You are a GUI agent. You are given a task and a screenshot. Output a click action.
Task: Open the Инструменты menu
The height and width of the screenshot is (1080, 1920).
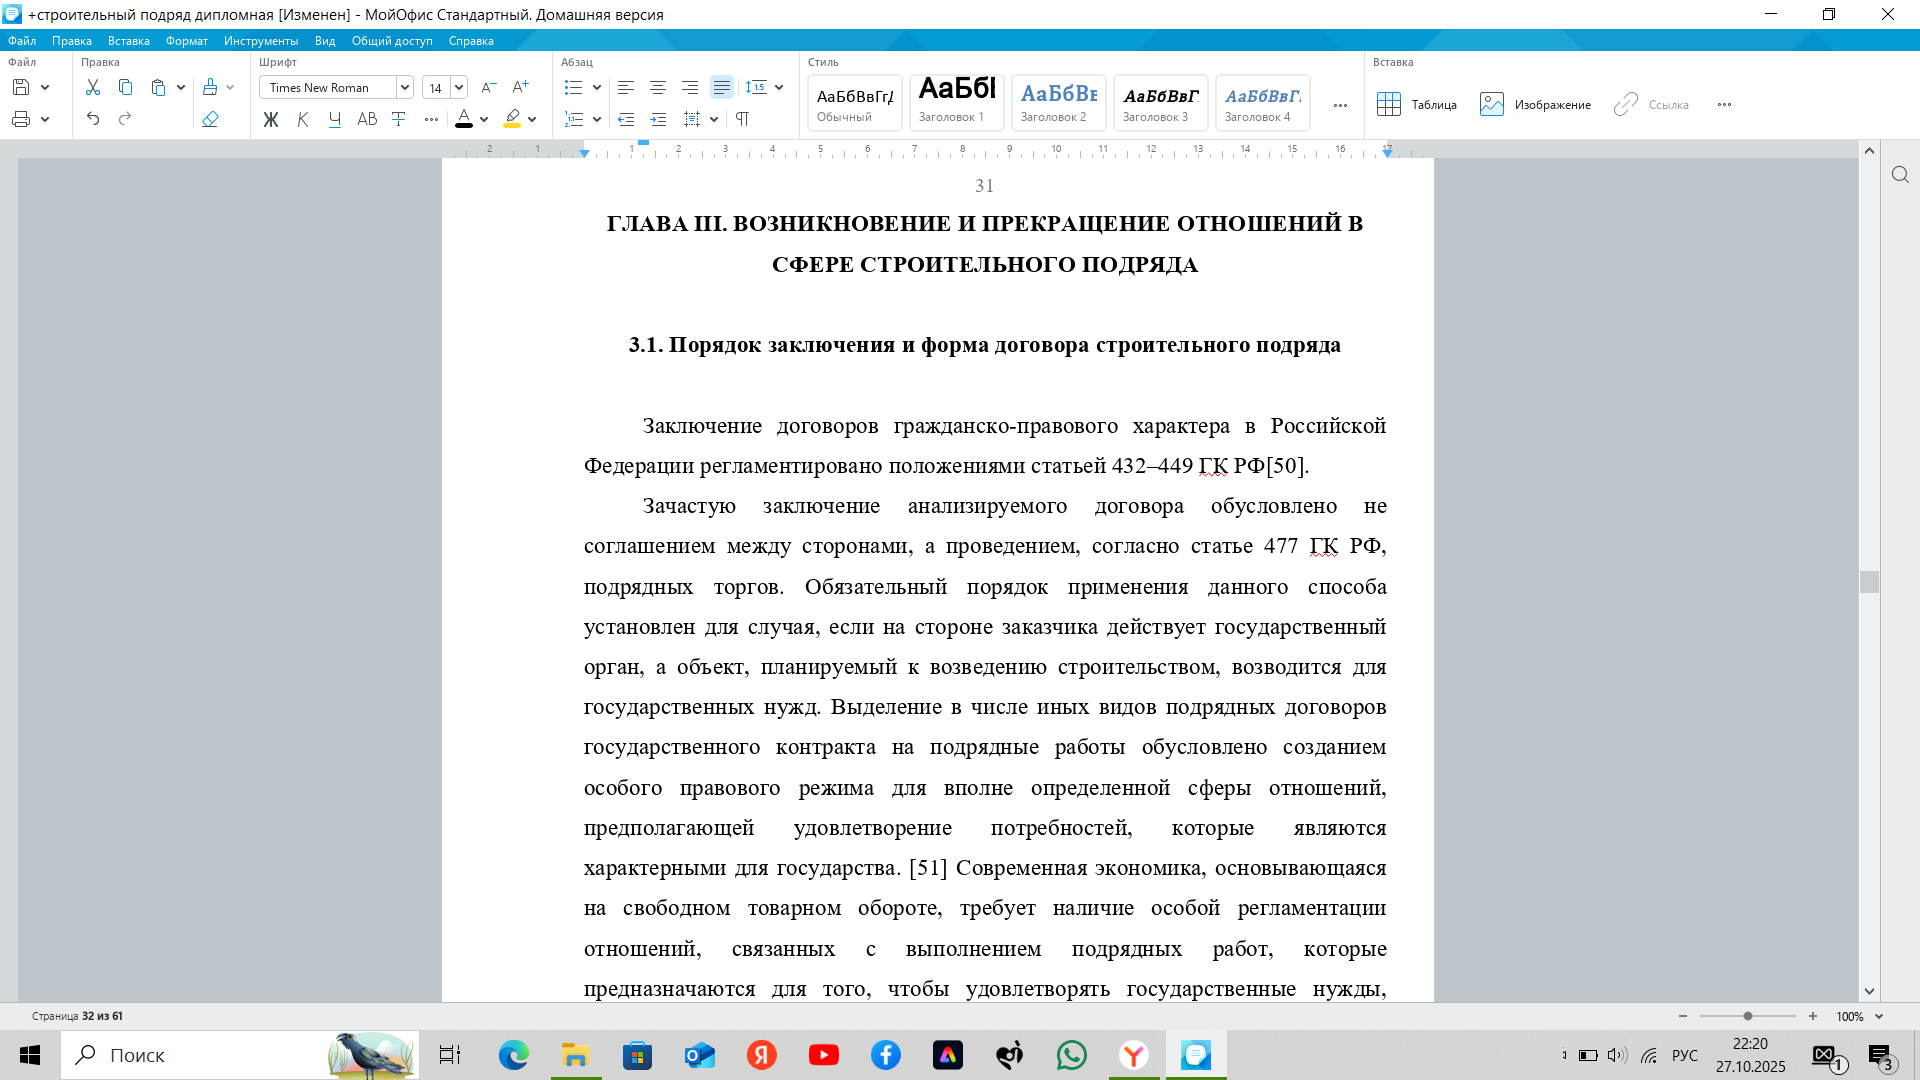tap(260, 41)
